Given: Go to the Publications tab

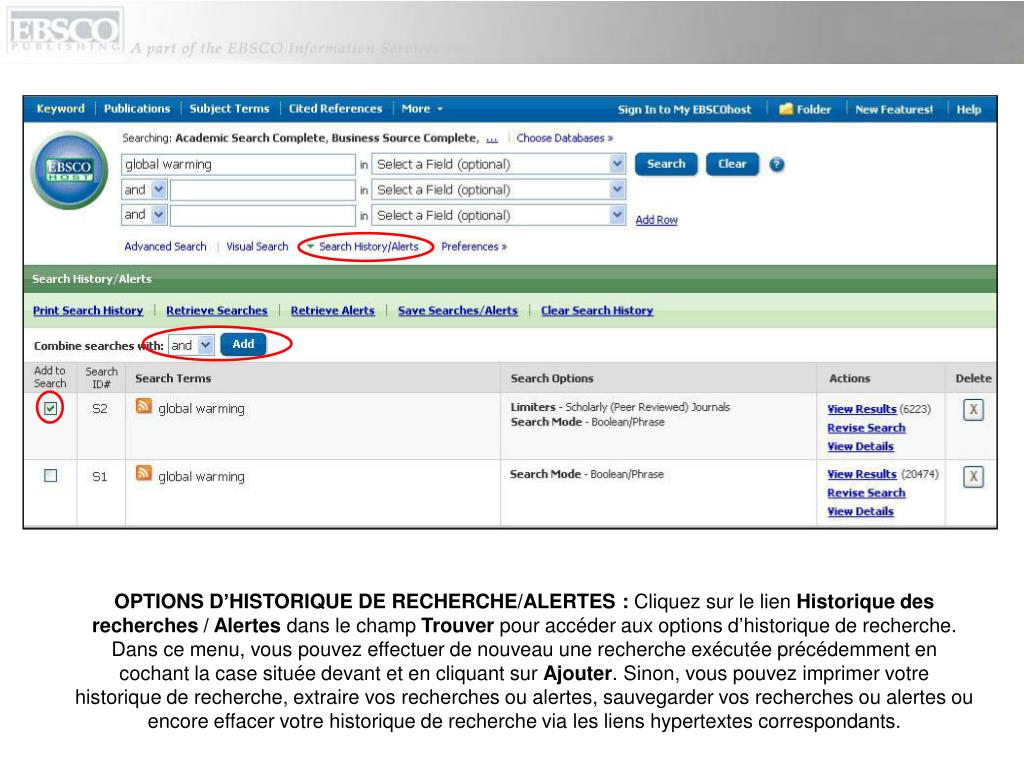Looking at the screenshot, I should 137,109.
